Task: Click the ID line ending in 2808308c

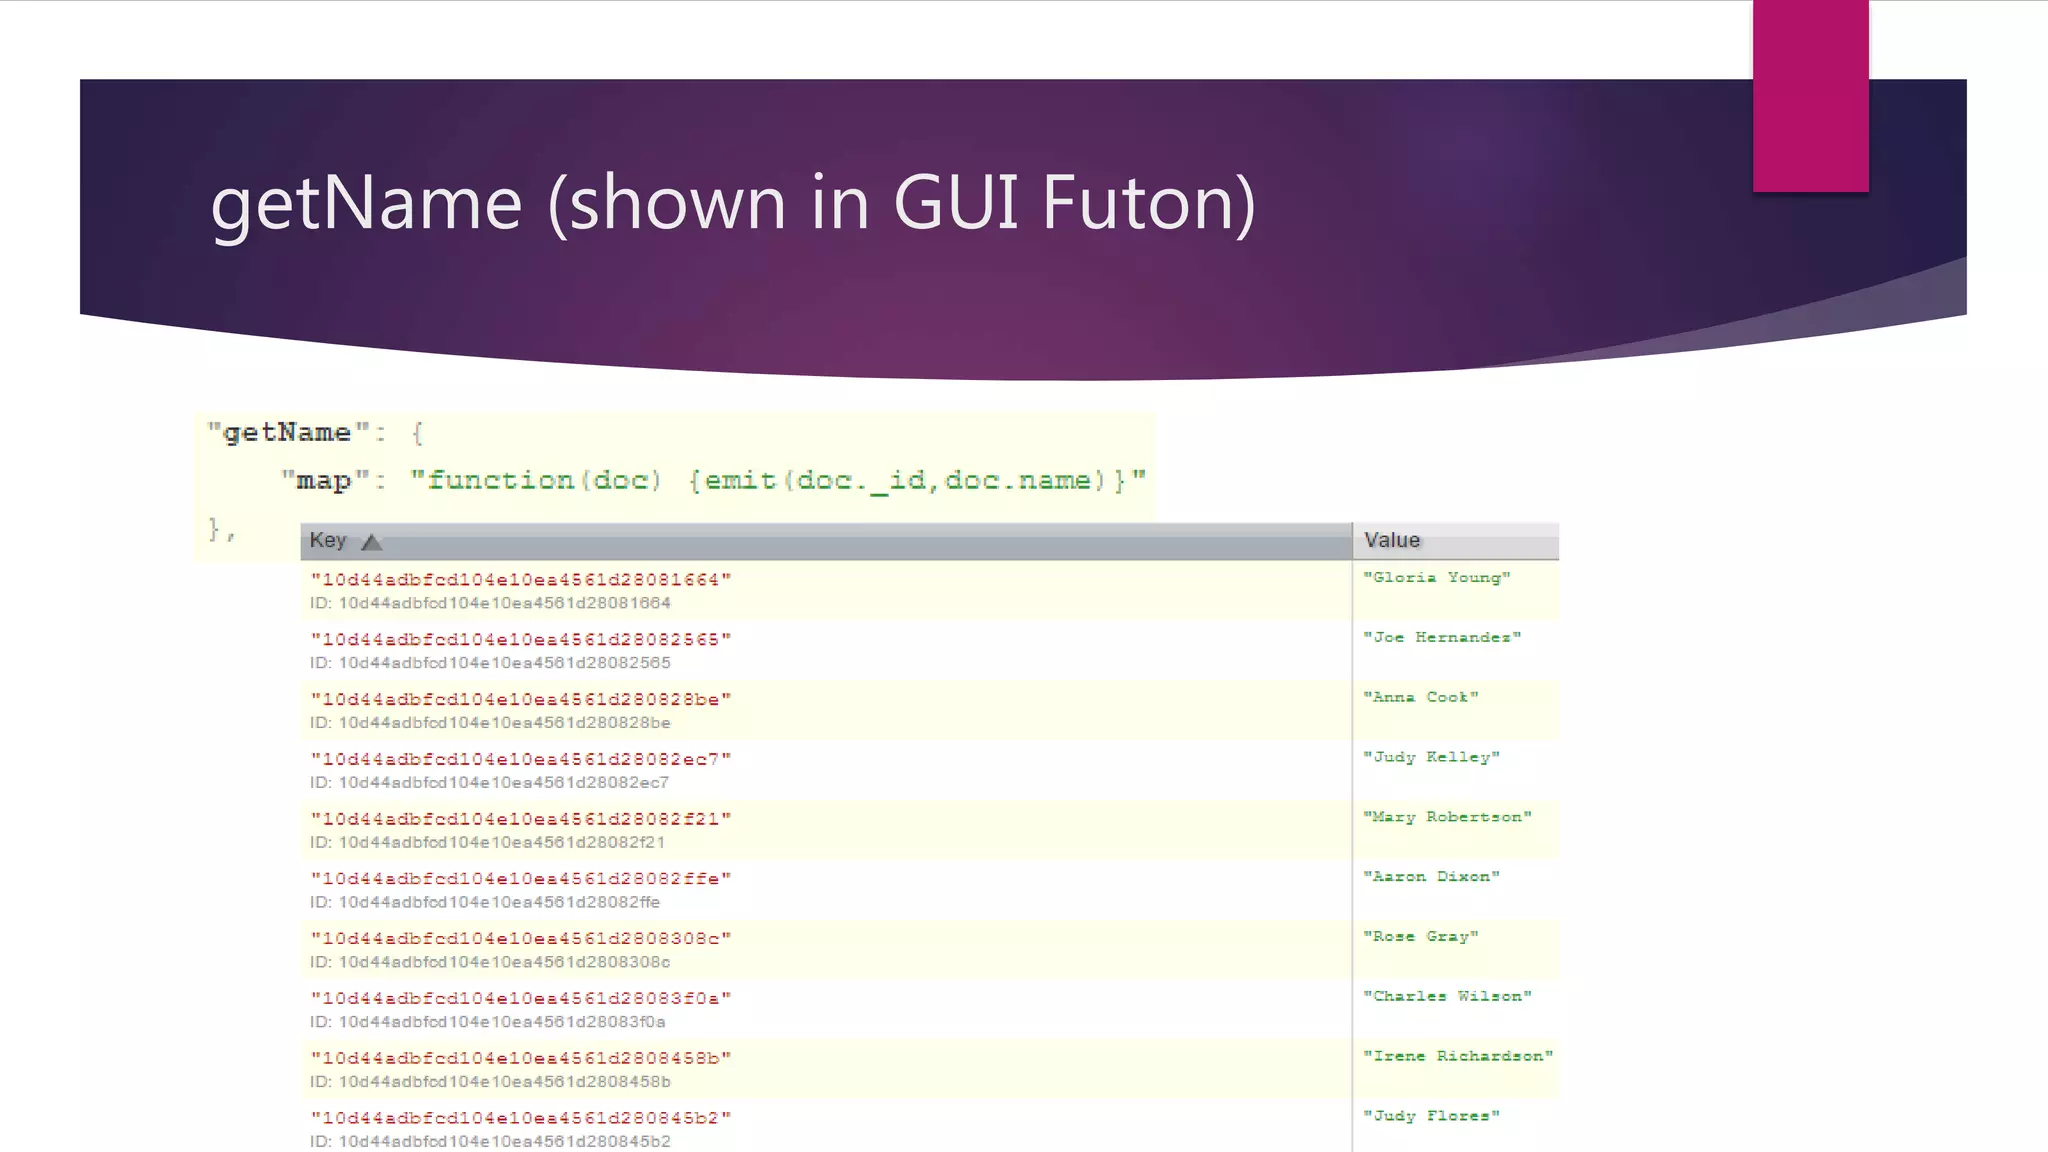Action: pyautogui.click(x=490, y=962)
